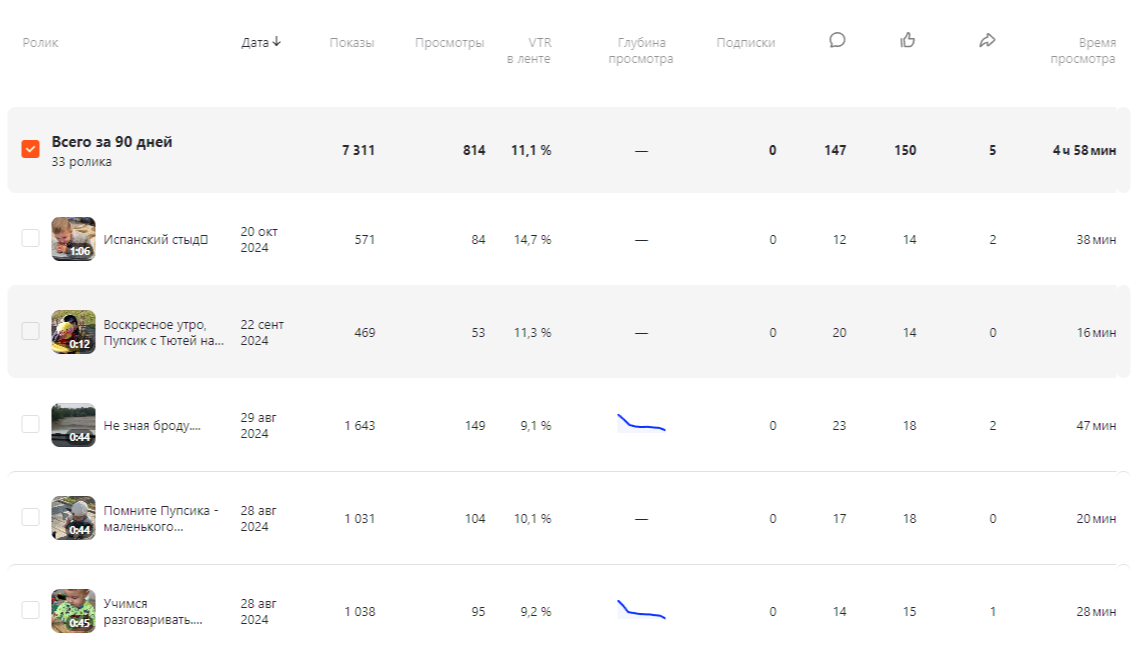Open the 'Учимся разговаривать' title link
Screen dimensions: 1148x654
click(x=152, y=611)
